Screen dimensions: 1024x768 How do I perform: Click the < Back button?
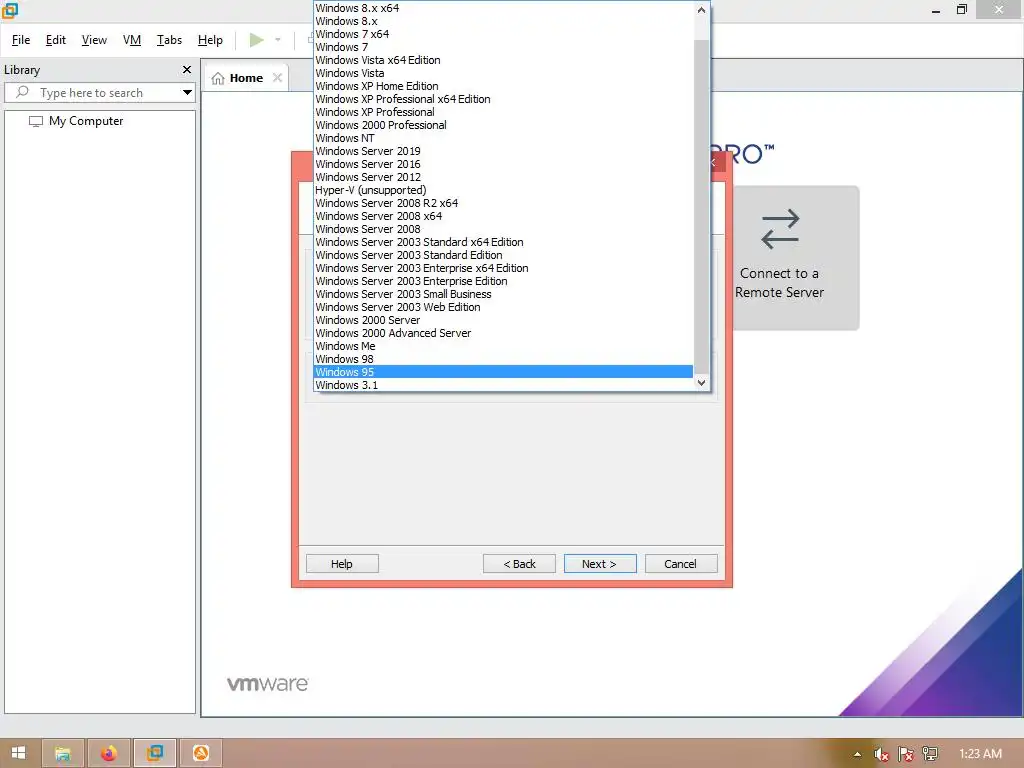point(519,564)
